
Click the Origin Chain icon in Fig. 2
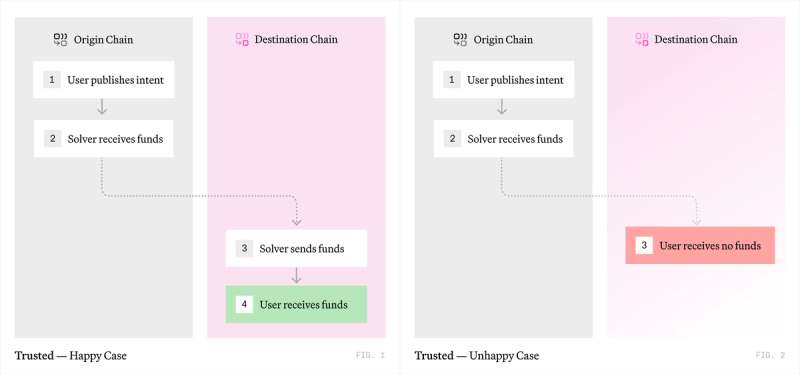point(460,40)
